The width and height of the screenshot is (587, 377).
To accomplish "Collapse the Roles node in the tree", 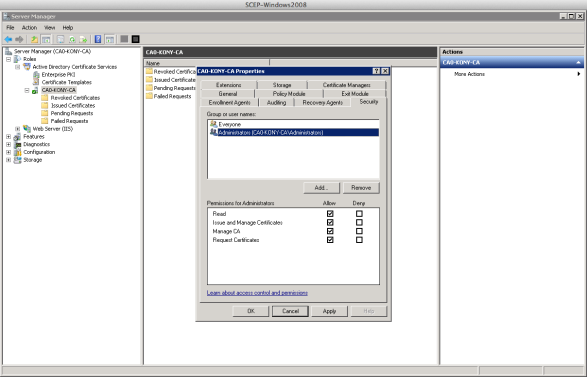I will click(8, 59).
